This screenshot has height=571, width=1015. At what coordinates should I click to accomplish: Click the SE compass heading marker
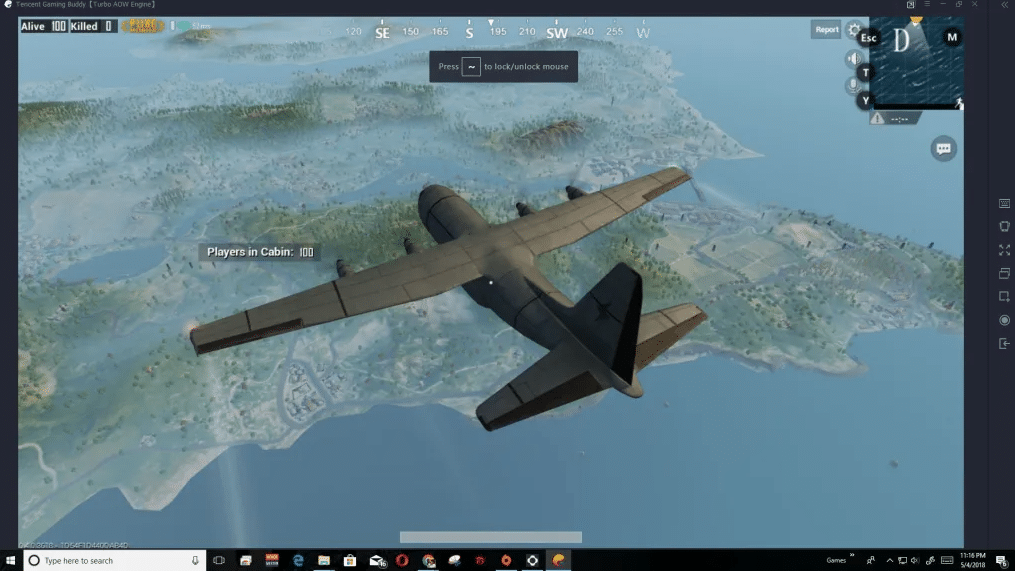click(383, 32)
